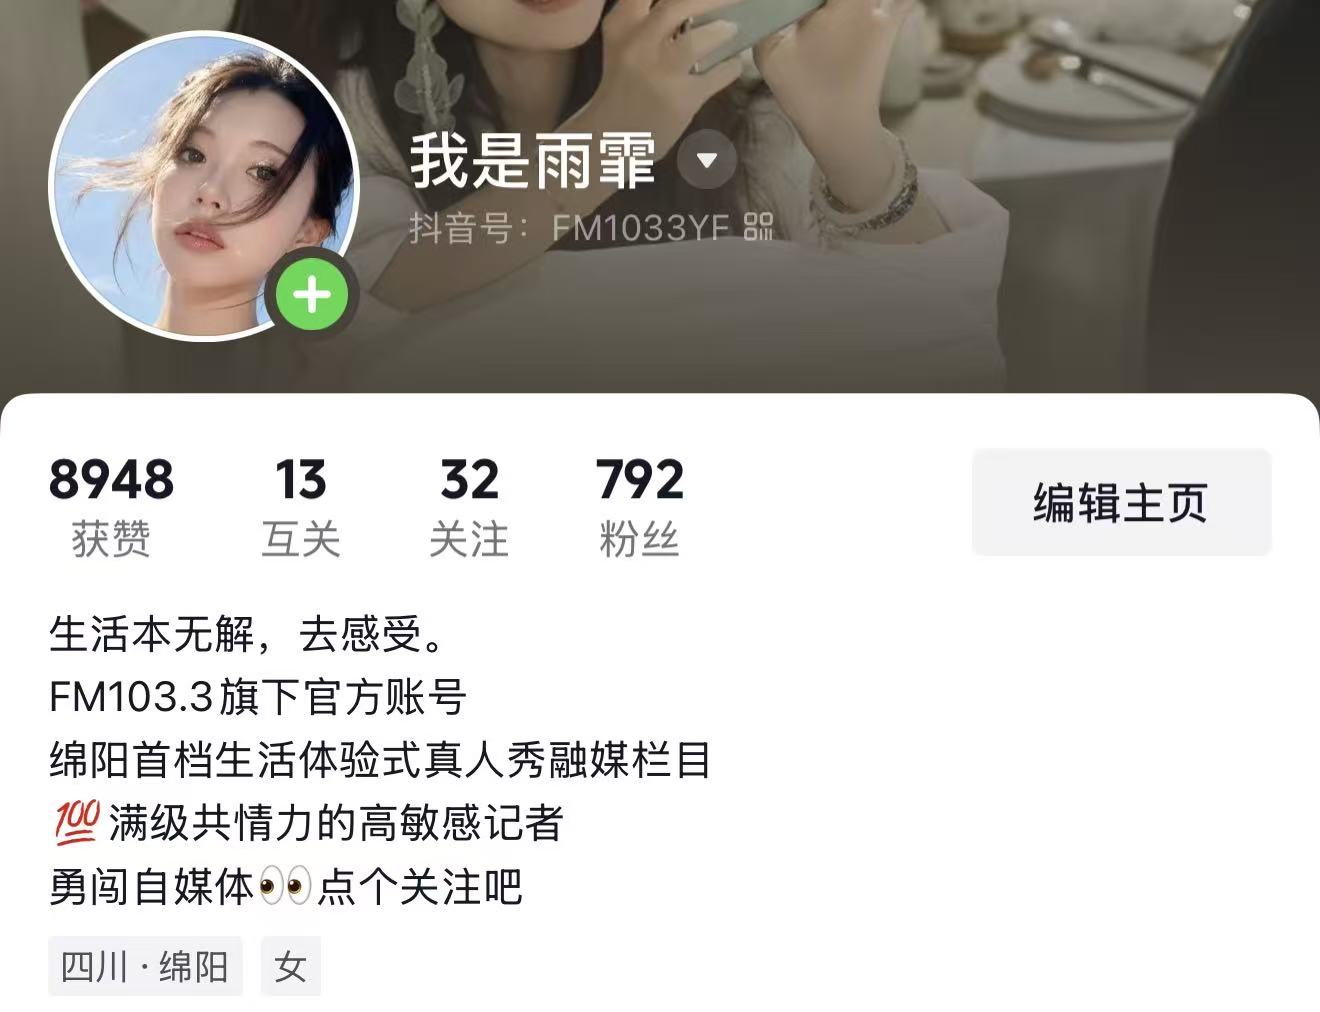Open the 32 关注 following list

click(x=469, y=507)
